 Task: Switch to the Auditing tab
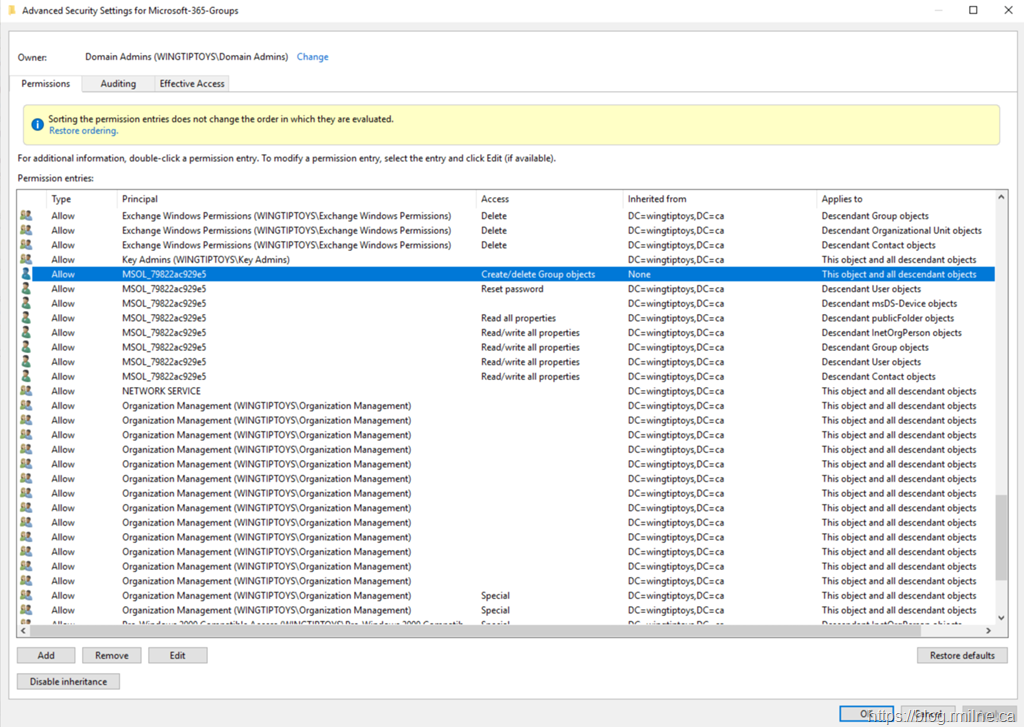(118, 84)
